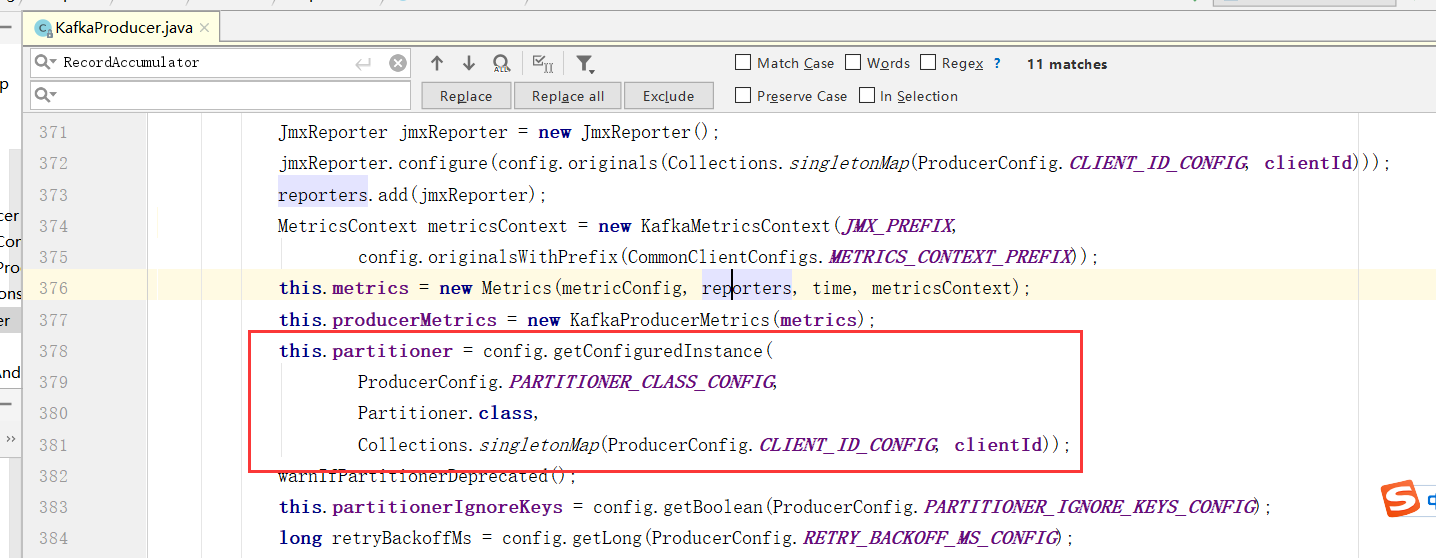The image size is (1436, 558).
Task: Click the 11 matches label
Action: tap(1067, 64)
